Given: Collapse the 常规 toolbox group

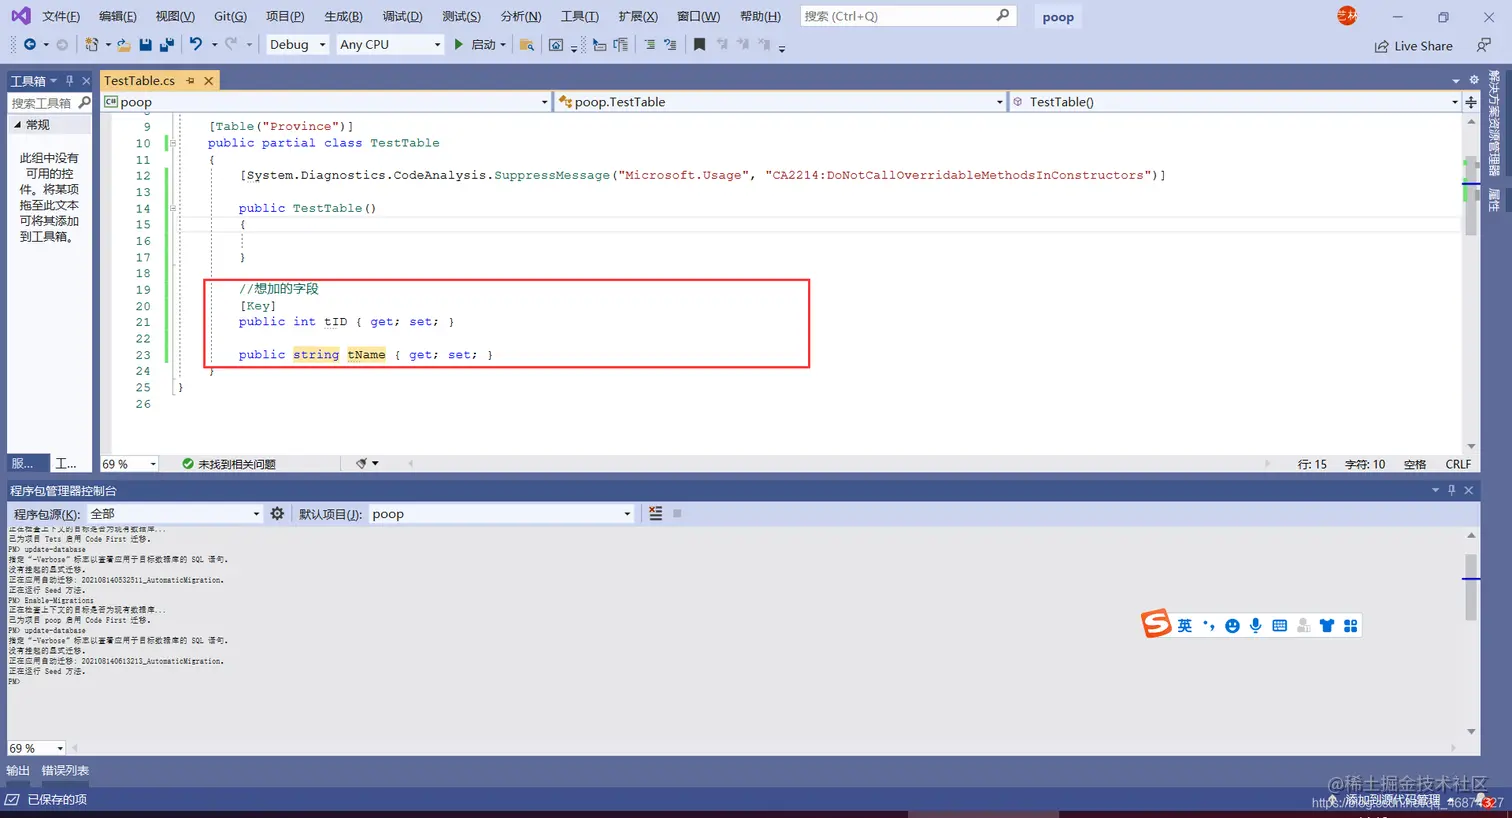Looking at the screenshot, I should [17, 125].
